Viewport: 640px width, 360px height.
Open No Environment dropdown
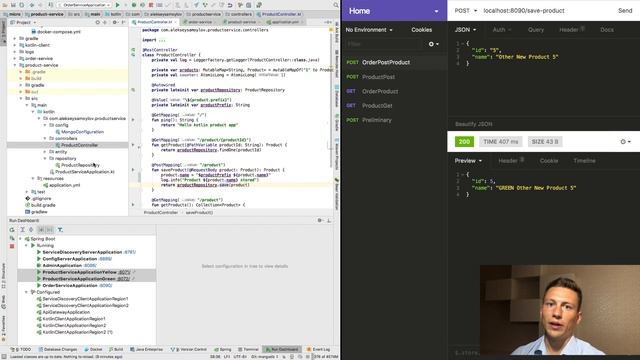(x=369, y=30)
